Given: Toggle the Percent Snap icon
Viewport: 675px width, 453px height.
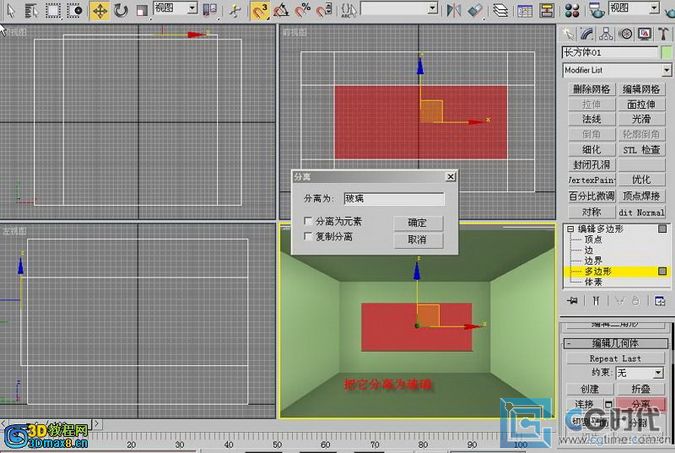Looking at the screenshot, I should tap(303, 10).
